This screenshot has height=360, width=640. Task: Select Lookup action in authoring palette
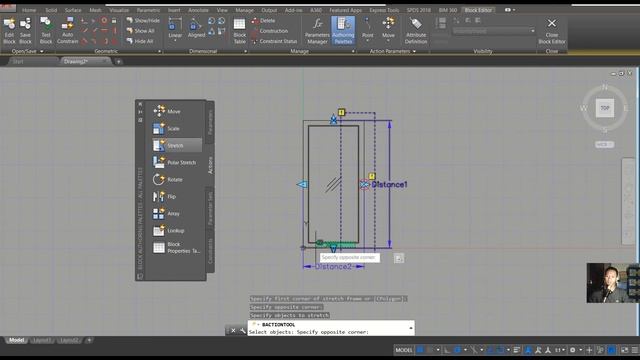176,231
